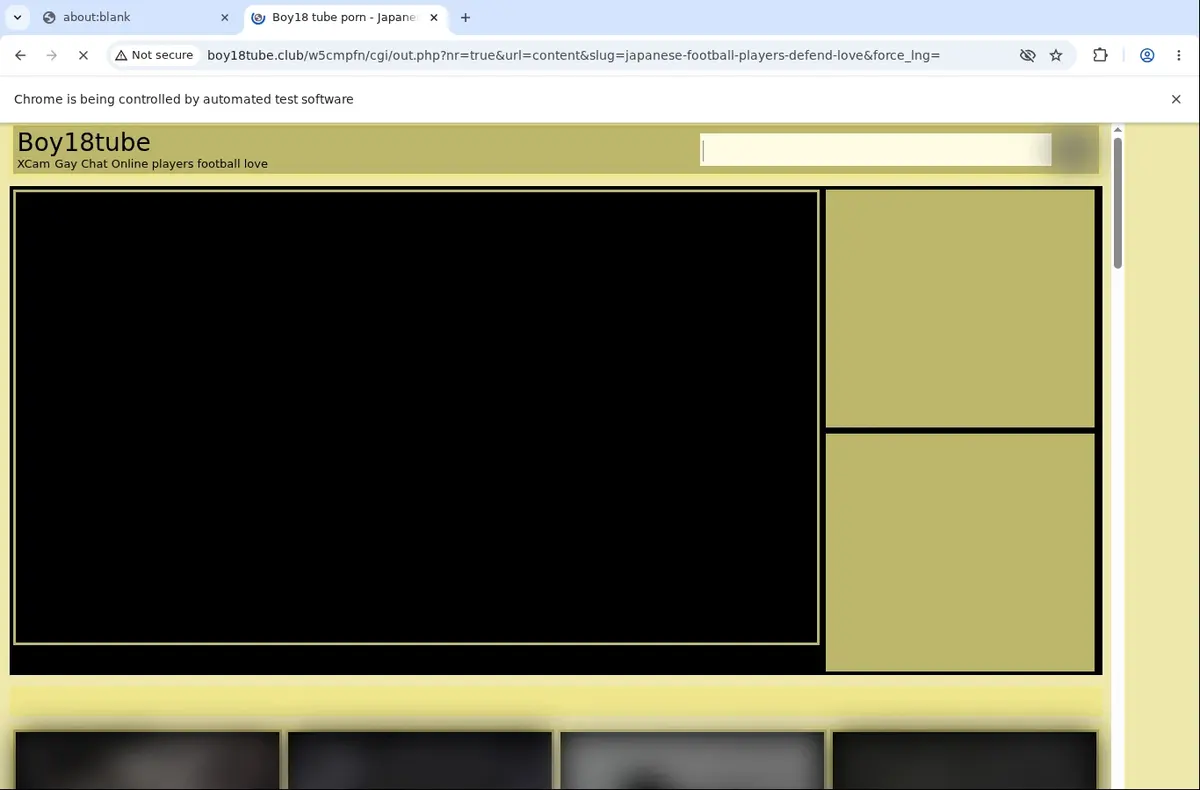Open the Extensions puzzle menu

tap(1100, 55)
